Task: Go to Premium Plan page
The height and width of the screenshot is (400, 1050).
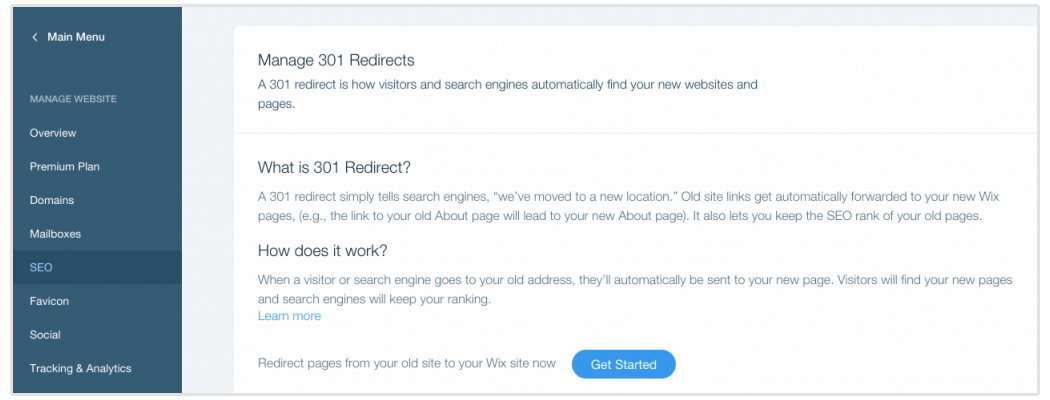Action: tap(65, 167)
